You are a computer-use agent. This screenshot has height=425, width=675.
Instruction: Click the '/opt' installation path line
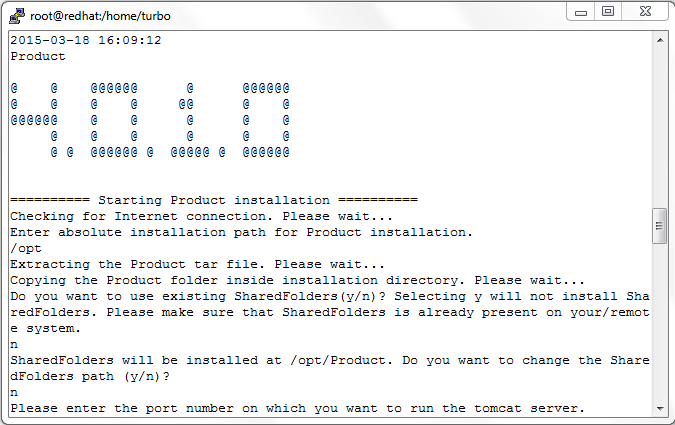[x=26, y=248]
